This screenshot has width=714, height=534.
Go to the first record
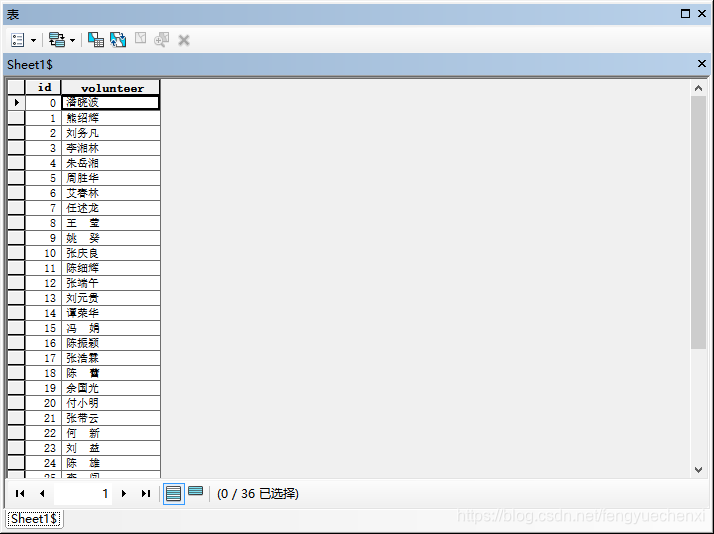tap(20, 493)
